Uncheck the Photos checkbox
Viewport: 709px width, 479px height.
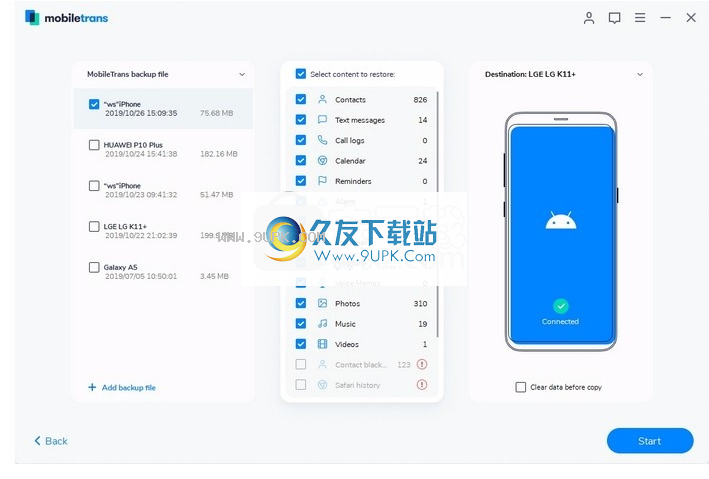coord(301,303)
